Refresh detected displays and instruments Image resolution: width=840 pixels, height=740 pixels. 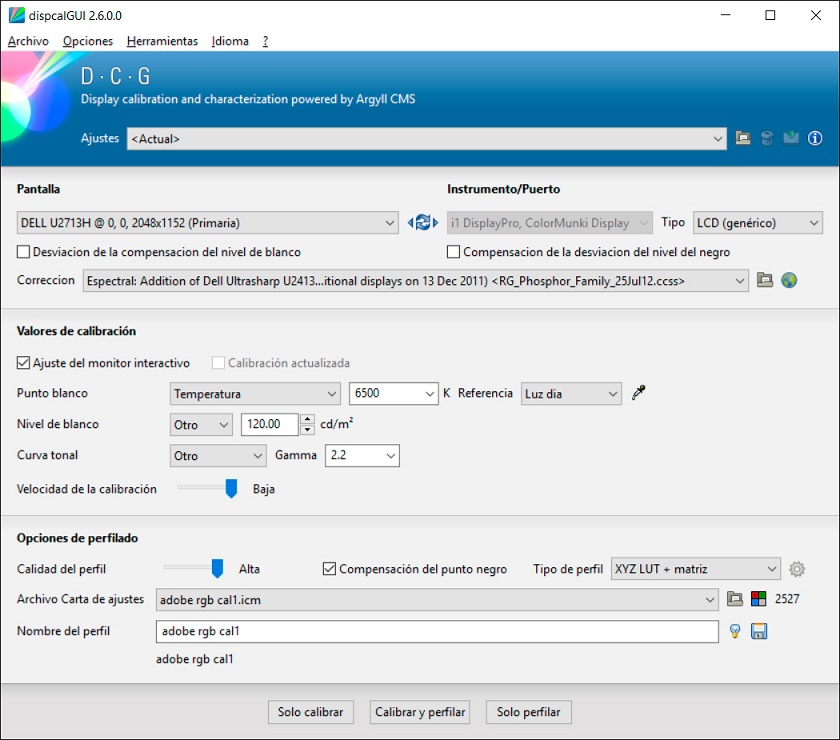(423, 223)
